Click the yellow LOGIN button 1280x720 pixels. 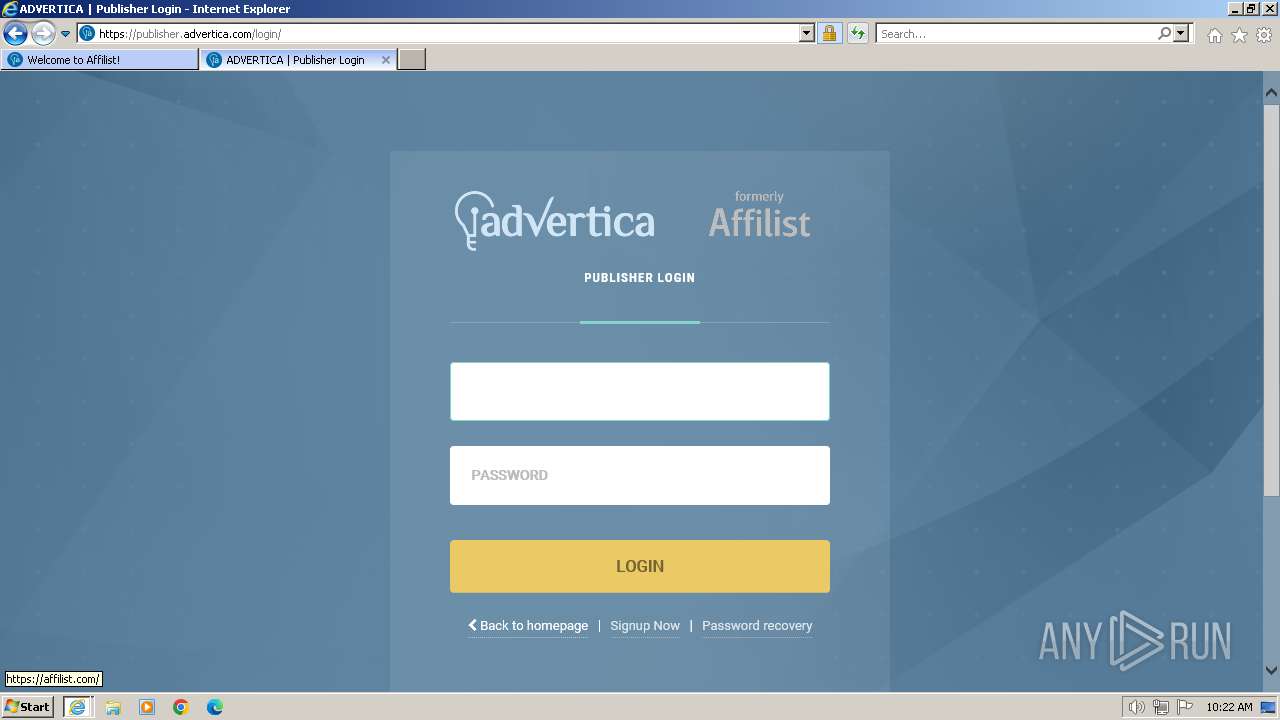point(640,566)
